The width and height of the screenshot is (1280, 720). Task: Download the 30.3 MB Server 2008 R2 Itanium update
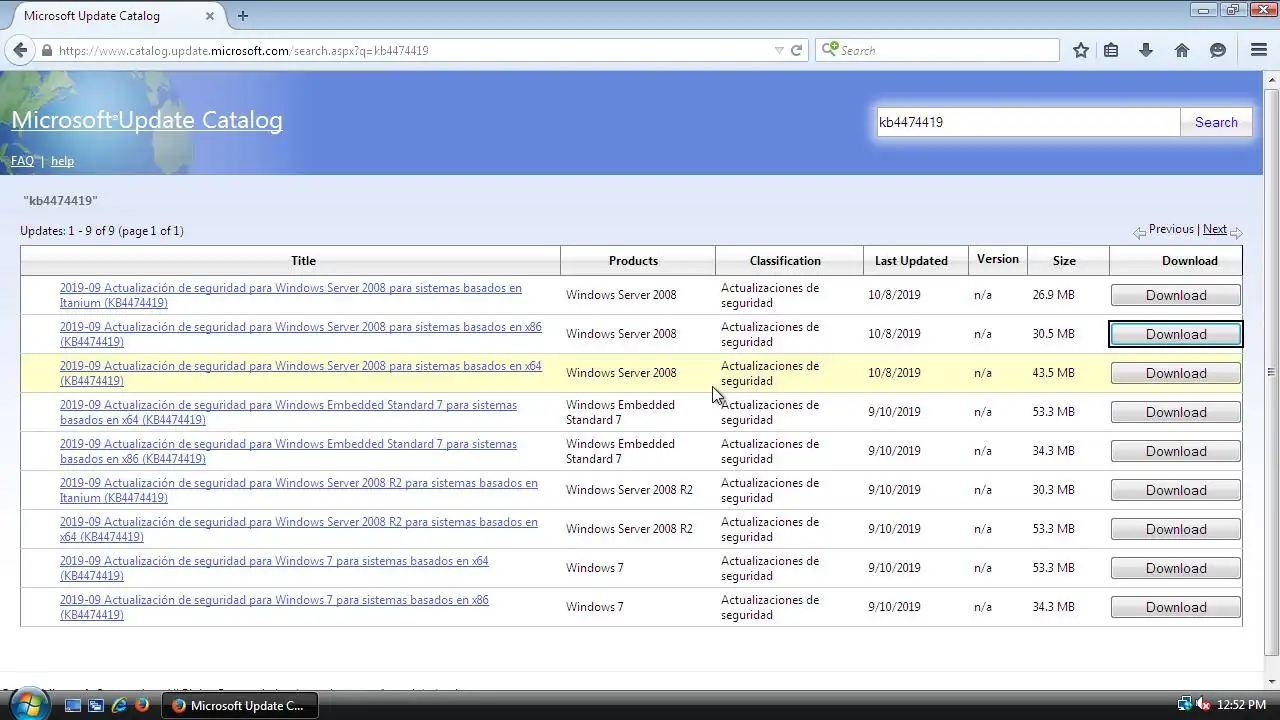click(x=1176, y=490)
